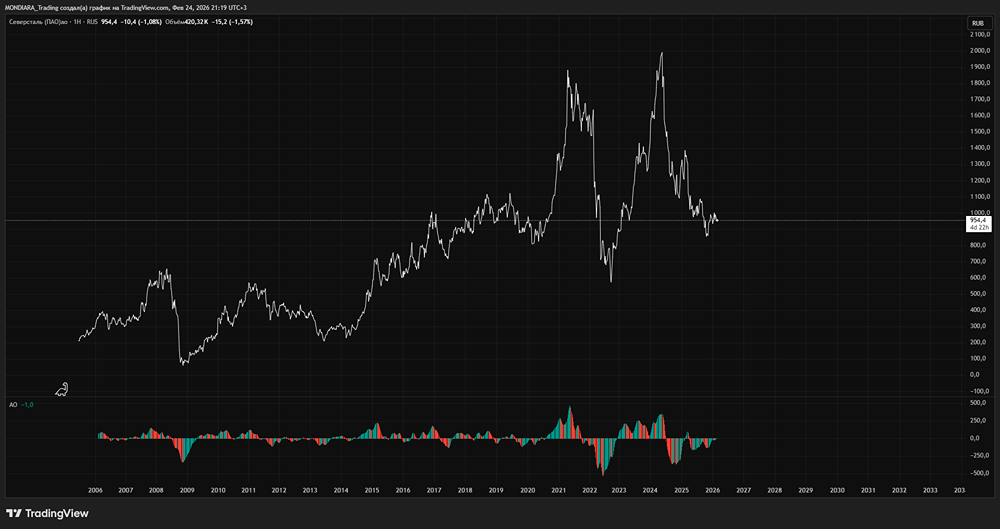This screenshot has width=1000, height=529.
Task: Click the 2 000,0 price axis label
Action: (x=979, y=51)
